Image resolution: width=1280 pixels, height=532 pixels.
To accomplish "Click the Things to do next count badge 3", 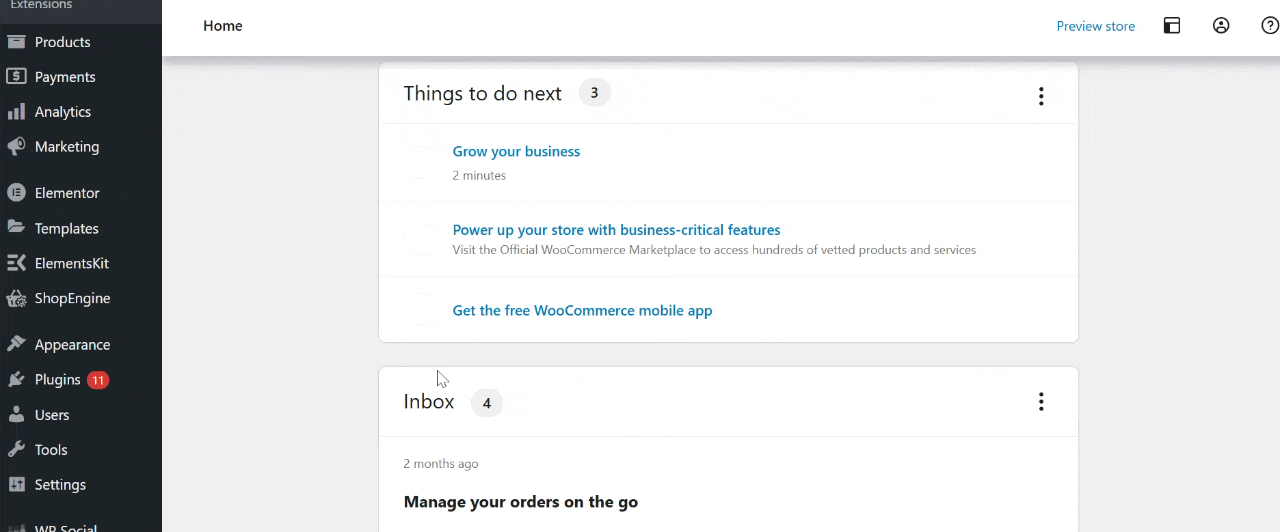I will pyautogui.click(x=594, y=93).
